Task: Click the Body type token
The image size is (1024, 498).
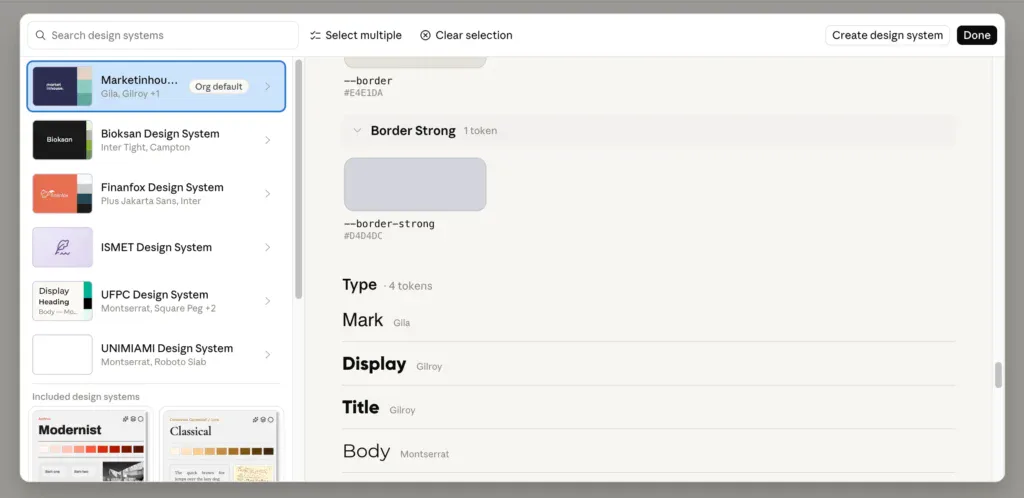Action: [x=366, y=451]
